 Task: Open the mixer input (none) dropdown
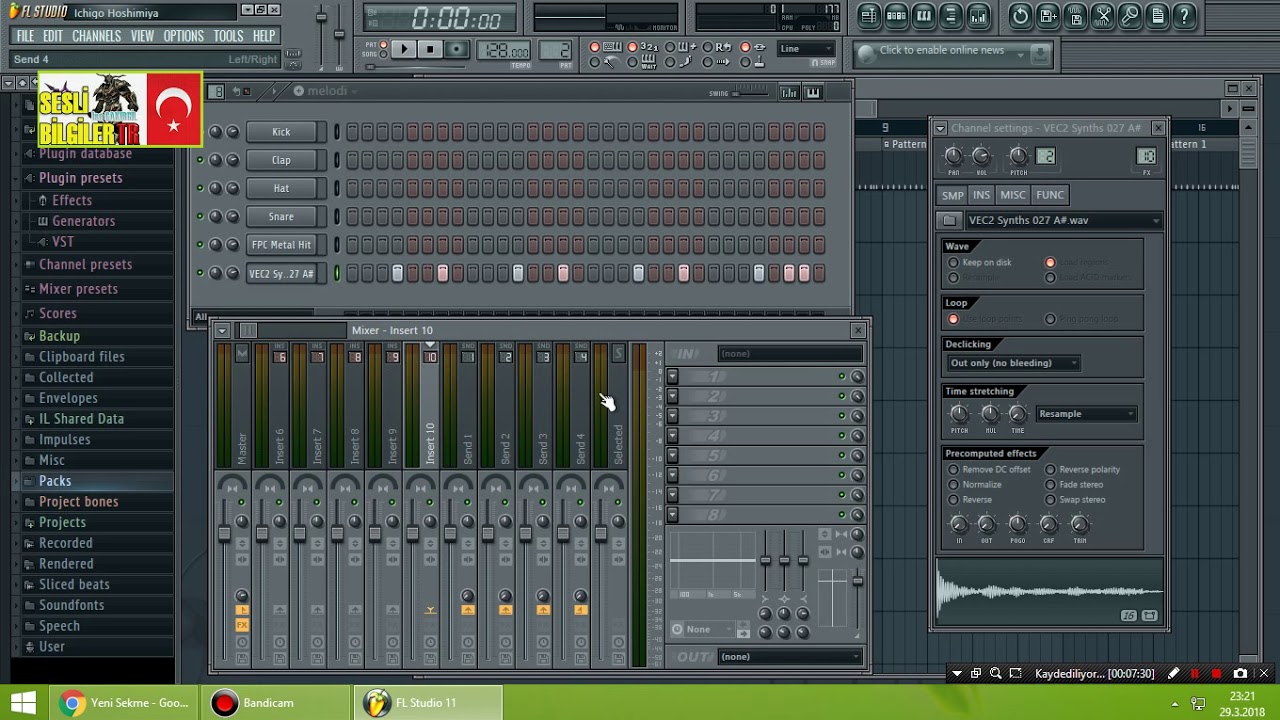tap(790, 353)
